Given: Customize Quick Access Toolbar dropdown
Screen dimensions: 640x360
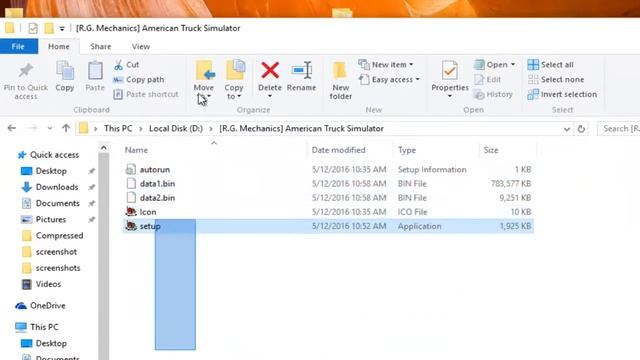Looking at the screenshot, I should tap(62, 29).
